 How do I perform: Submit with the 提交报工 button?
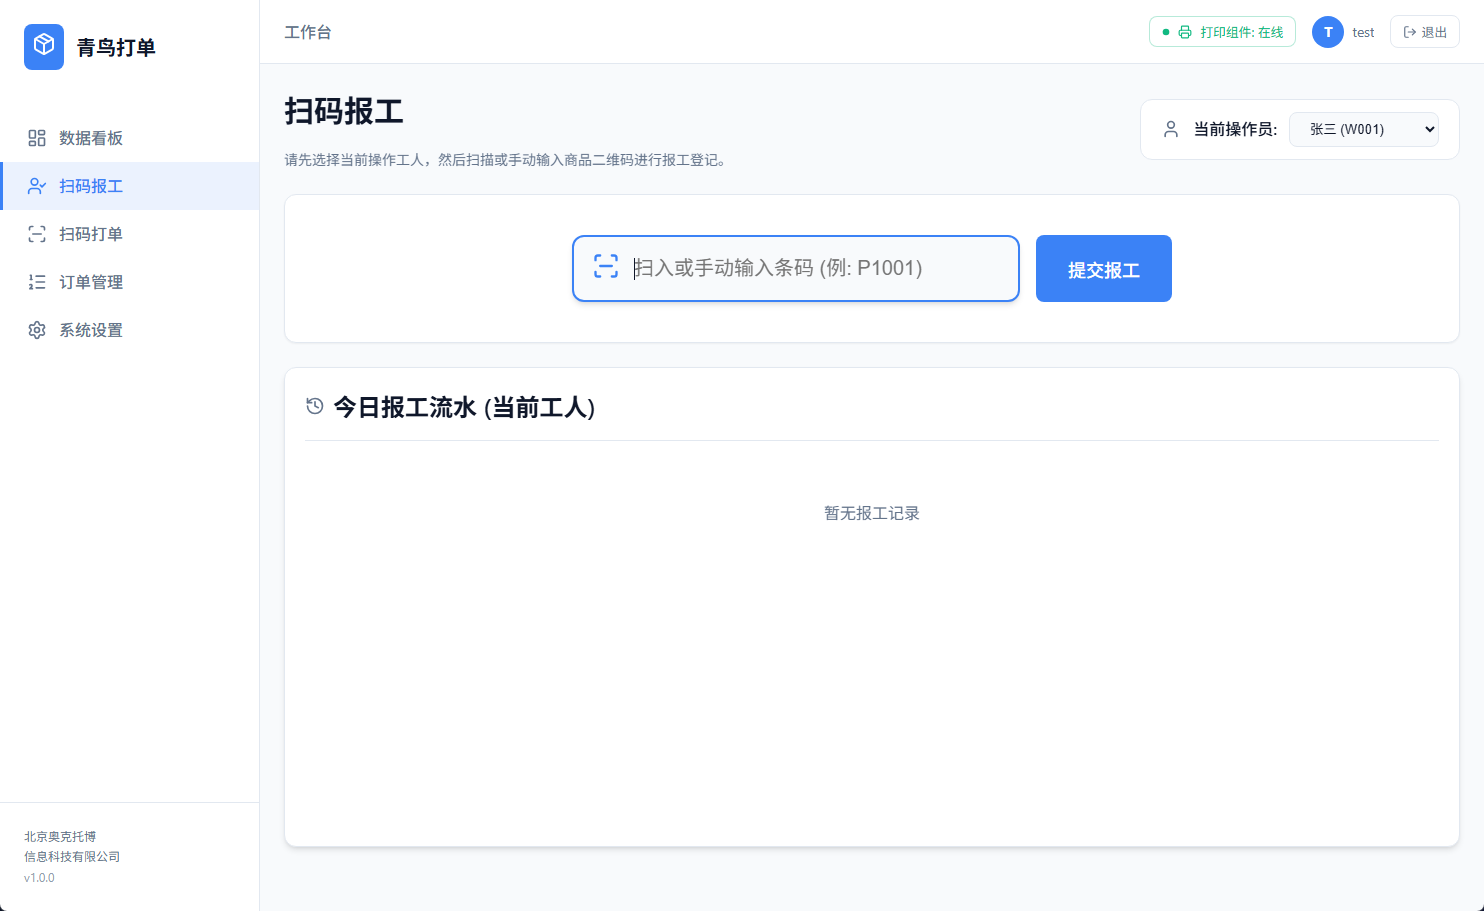tap(1104, 269)
